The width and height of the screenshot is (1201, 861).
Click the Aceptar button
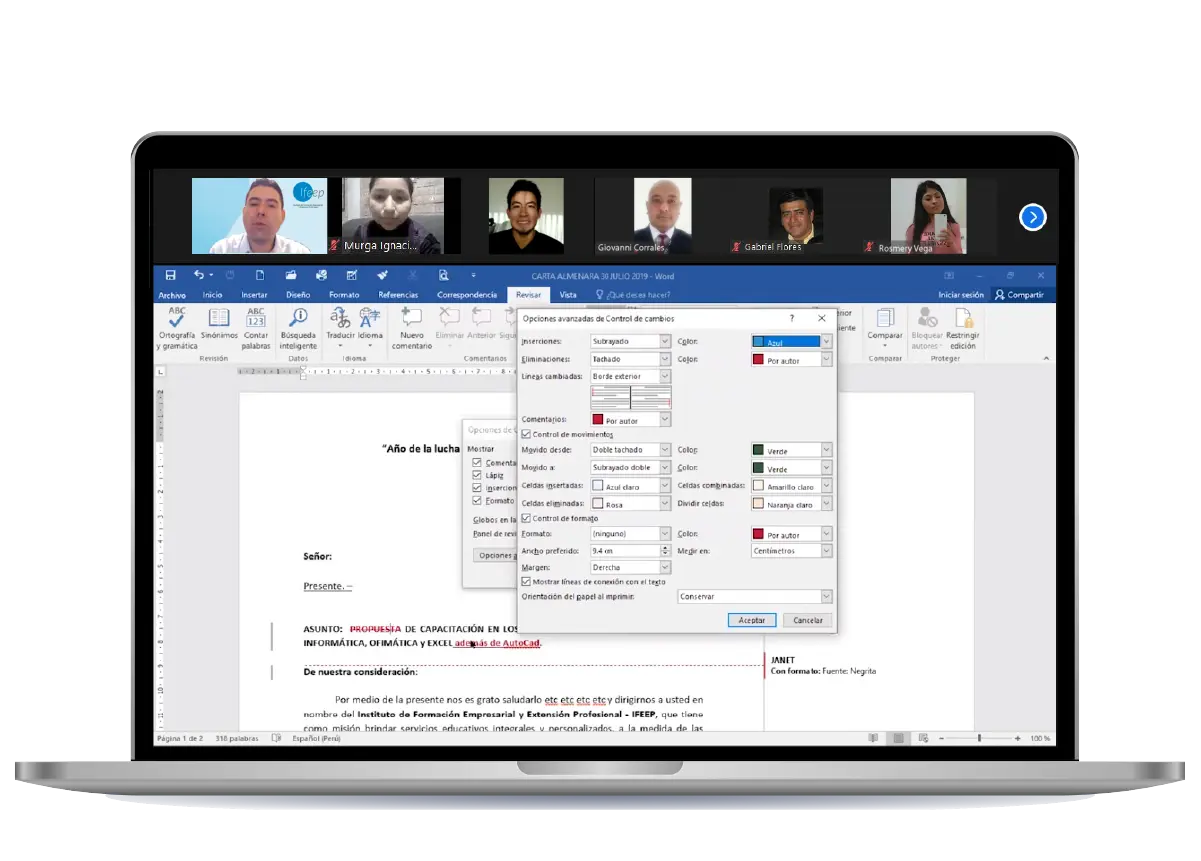[751, 620]
